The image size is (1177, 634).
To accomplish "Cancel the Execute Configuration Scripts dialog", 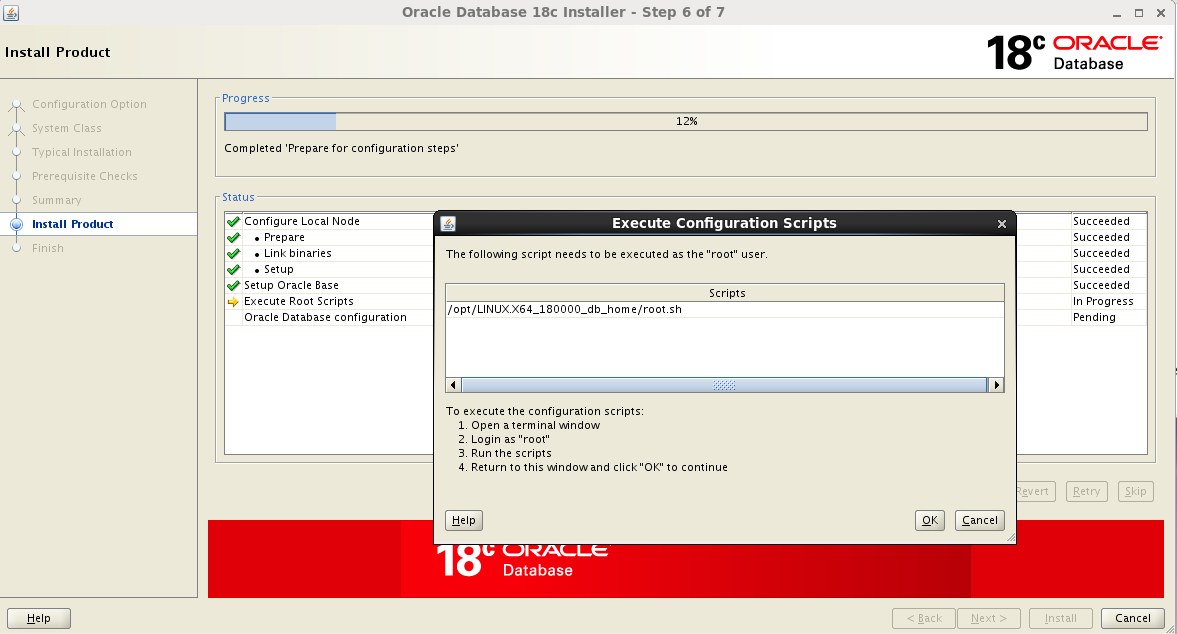I will click(x=980, y=521).
